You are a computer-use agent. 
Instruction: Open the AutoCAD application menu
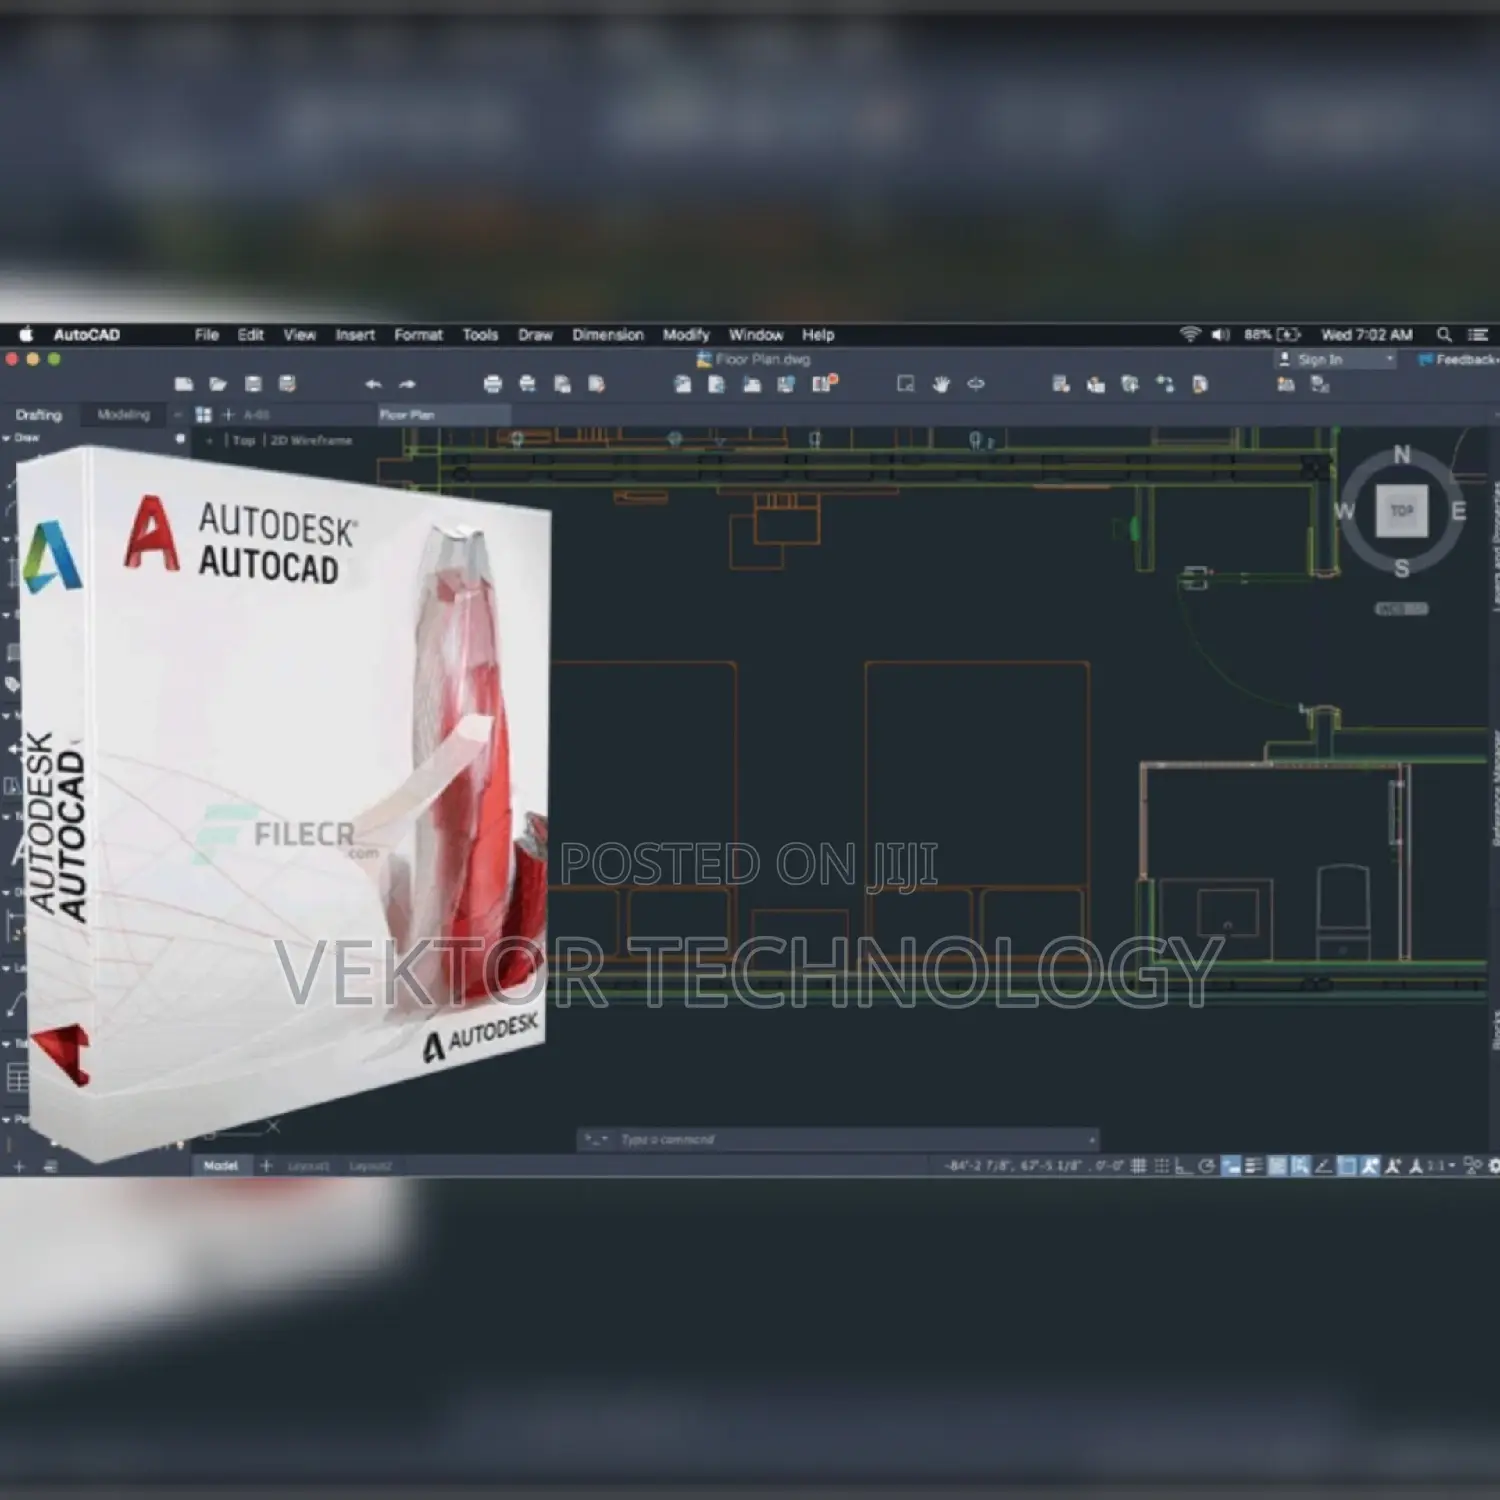pyautogui.click(x=87, y=335)
